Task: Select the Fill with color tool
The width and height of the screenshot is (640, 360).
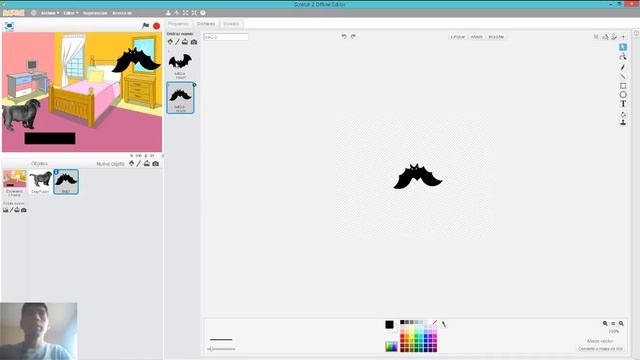Action: coord(623,114)
